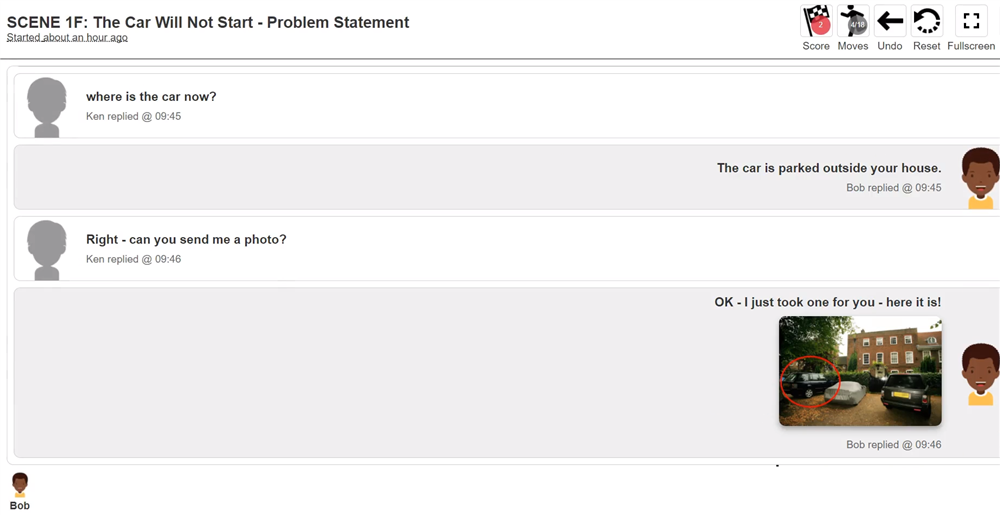Click Bob's avatar next to parked car reply
The width and height of the screenshot is (1000, 515).
pyautogui.click(x=980, y=178)
